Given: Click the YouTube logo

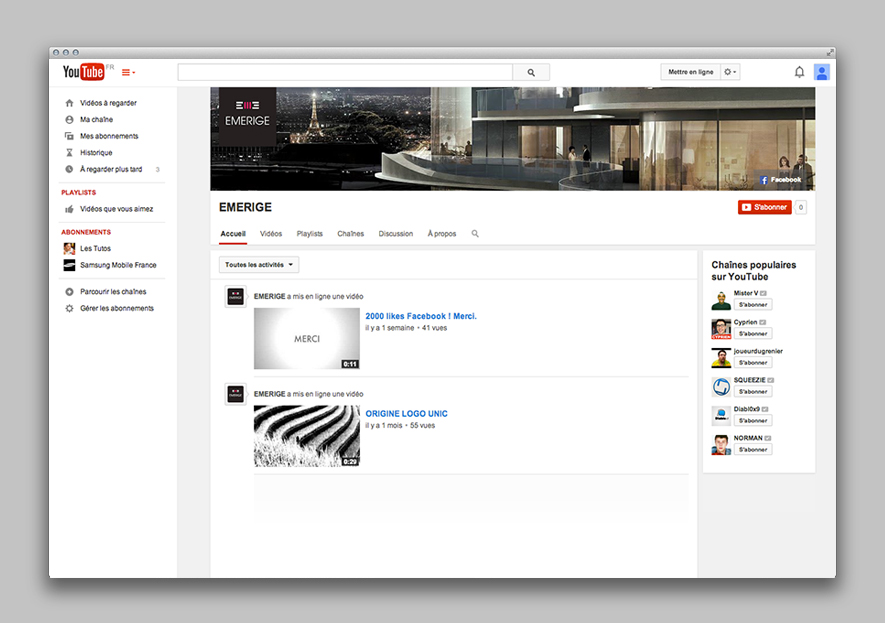Looking at the screenshot, I should tap(84, 72).
